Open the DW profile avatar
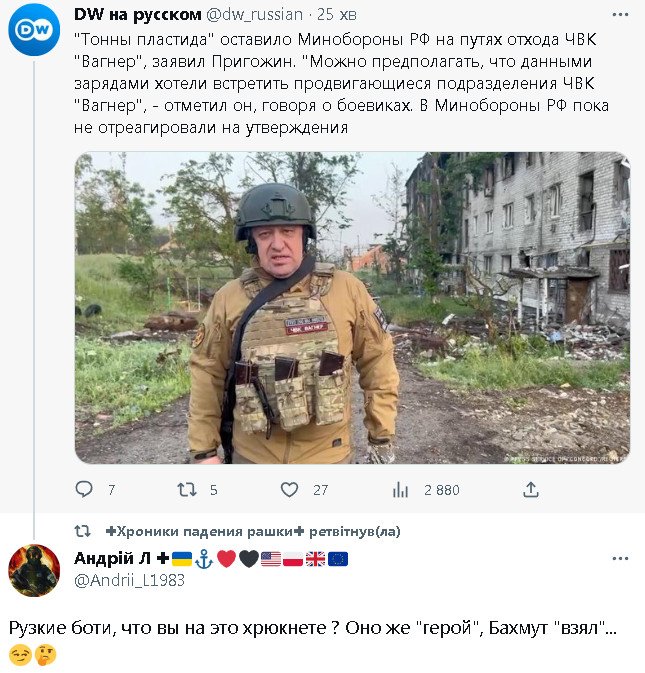This screenshot has width=645, height=673. tap(34, 30)
